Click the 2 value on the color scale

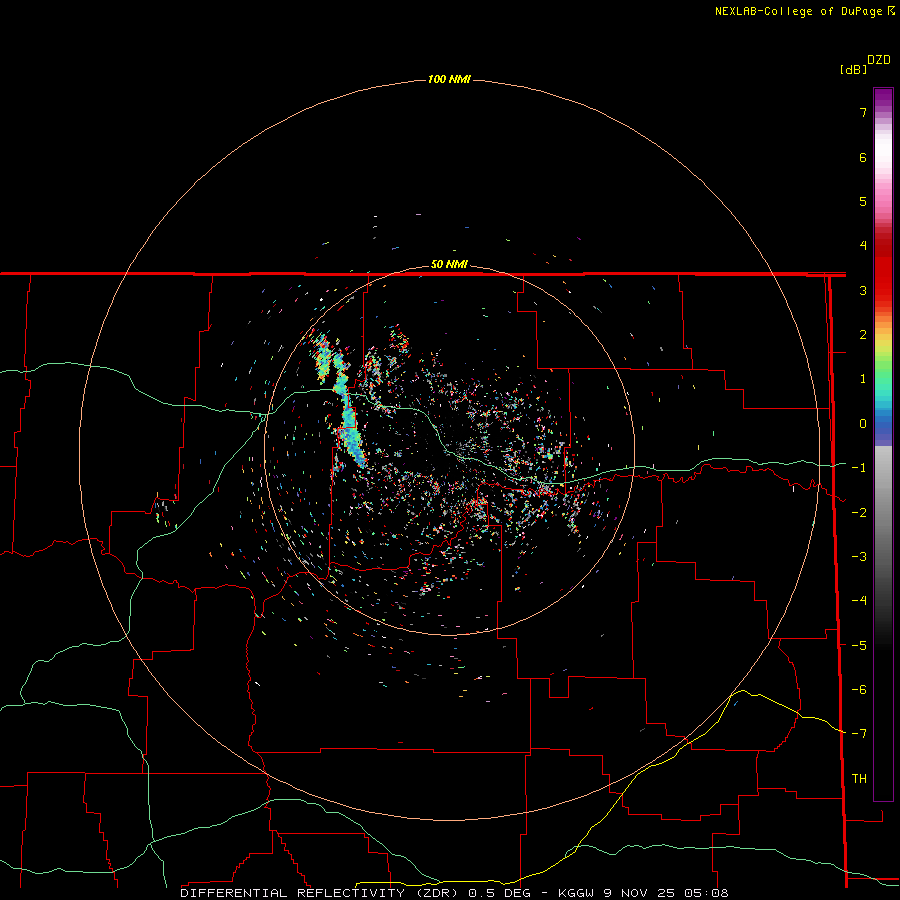pos(863,335)
